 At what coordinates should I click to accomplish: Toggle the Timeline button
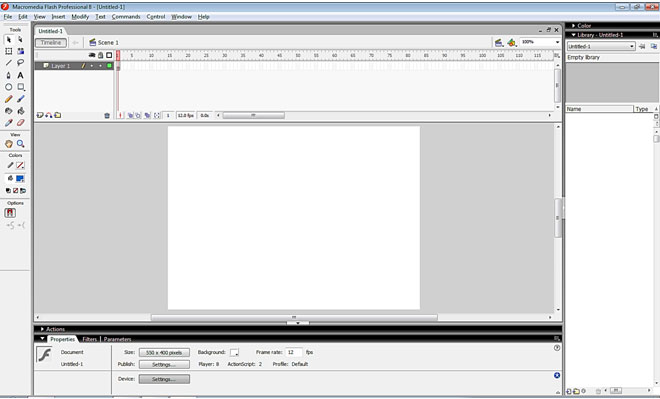pyautogui.click(x=51, y=43)
